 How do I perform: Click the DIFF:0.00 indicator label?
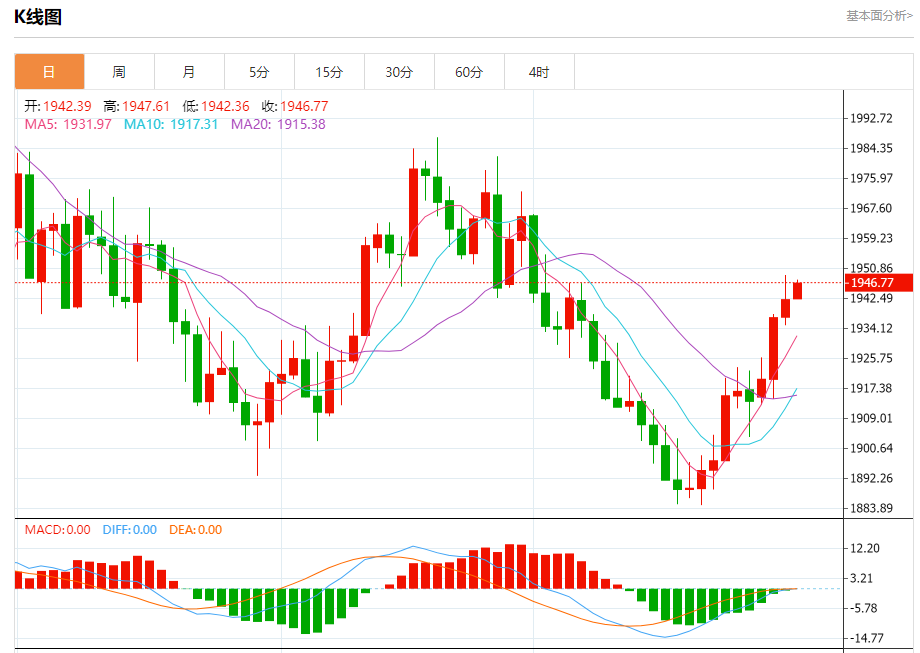(130, 530)
